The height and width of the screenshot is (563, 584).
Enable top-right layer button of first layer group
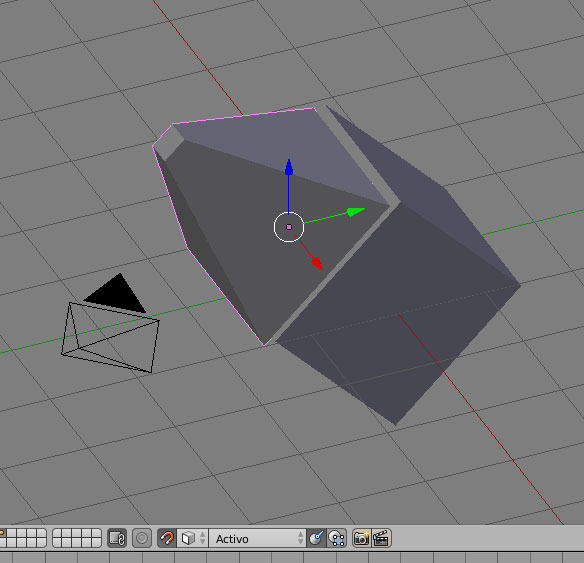point(41,533)
